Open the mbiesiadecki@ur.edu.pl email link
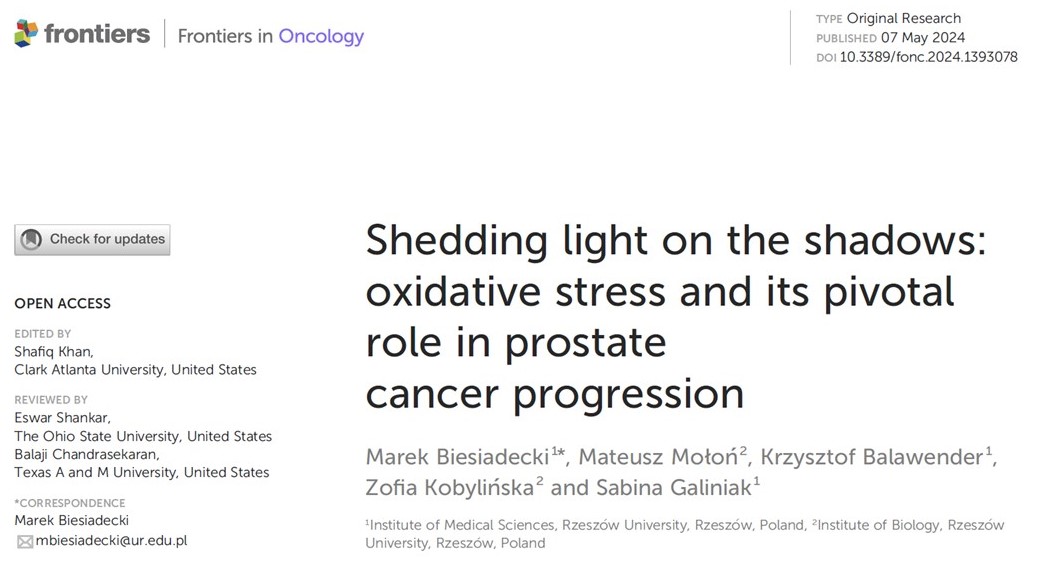This screenshot has height=564, width=1053. point(111,541)
